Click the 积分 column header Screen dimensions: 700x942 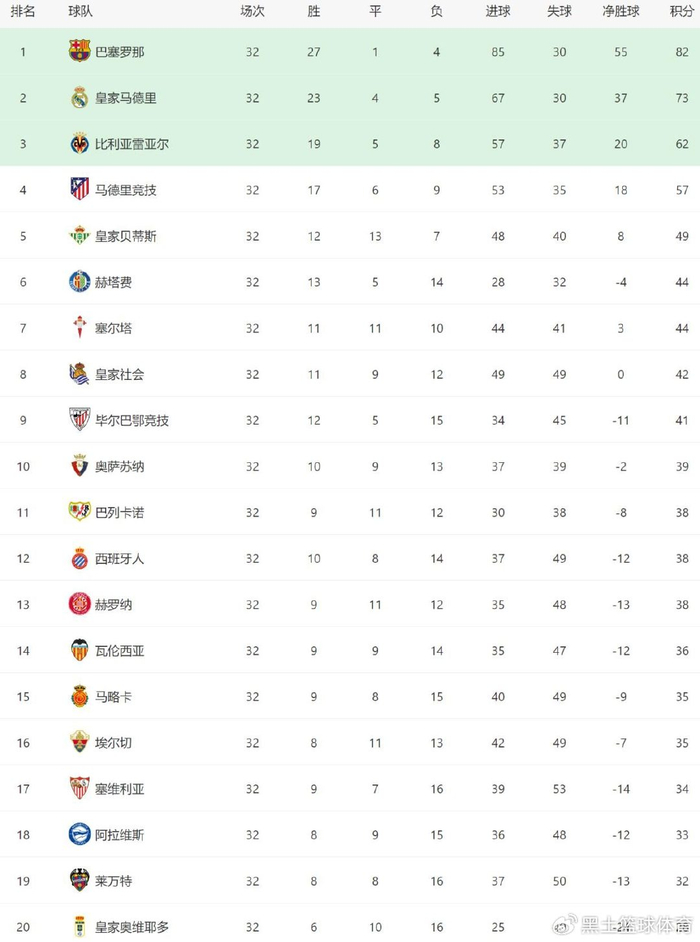tap(681, 11)
